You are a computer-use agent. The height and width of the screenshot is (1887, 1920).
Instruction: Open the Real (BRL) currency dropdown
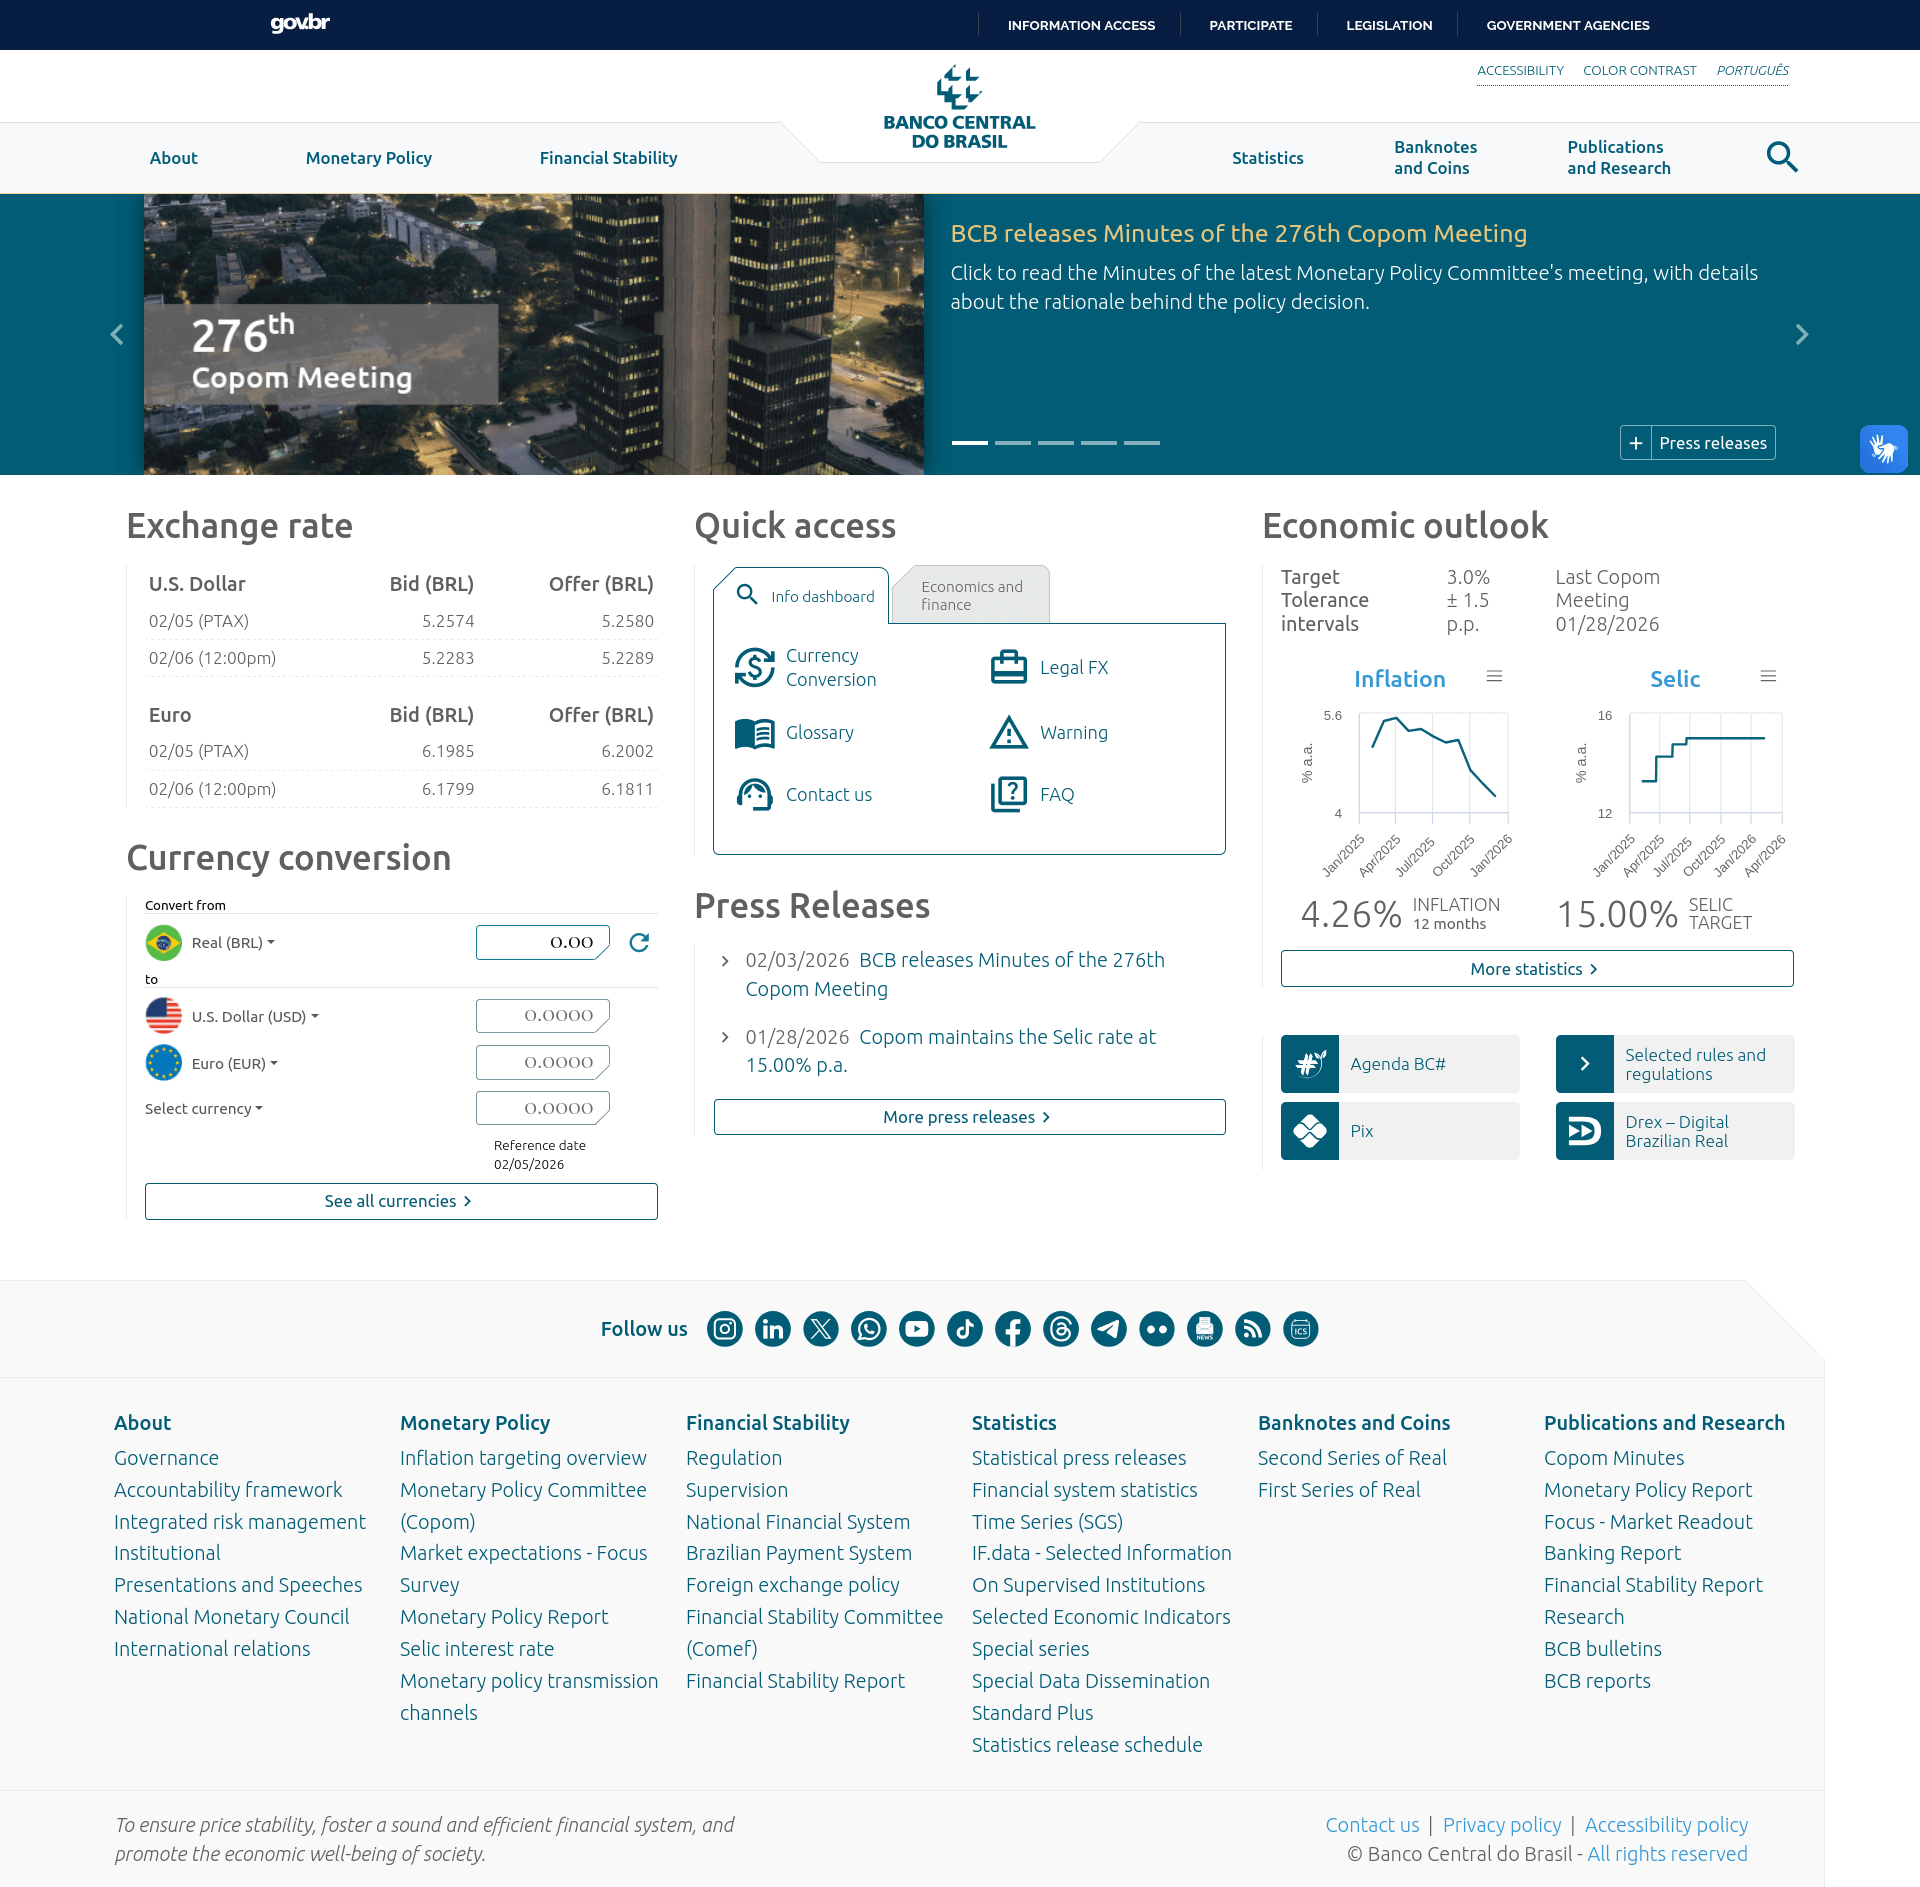pyautogui.click(x=232, y=942)
